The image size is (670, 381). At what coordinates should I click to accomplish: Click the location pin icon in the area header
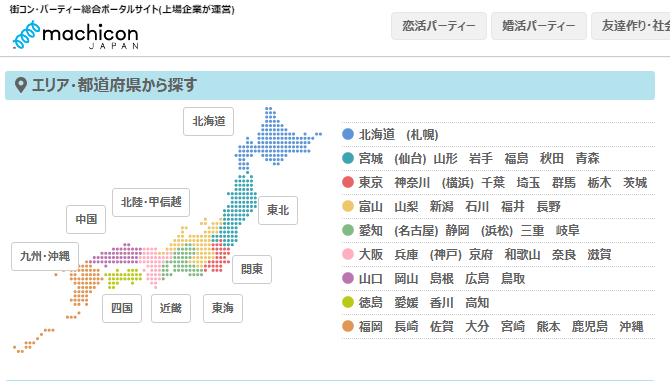pyautogui.click(x=21, y=85)
